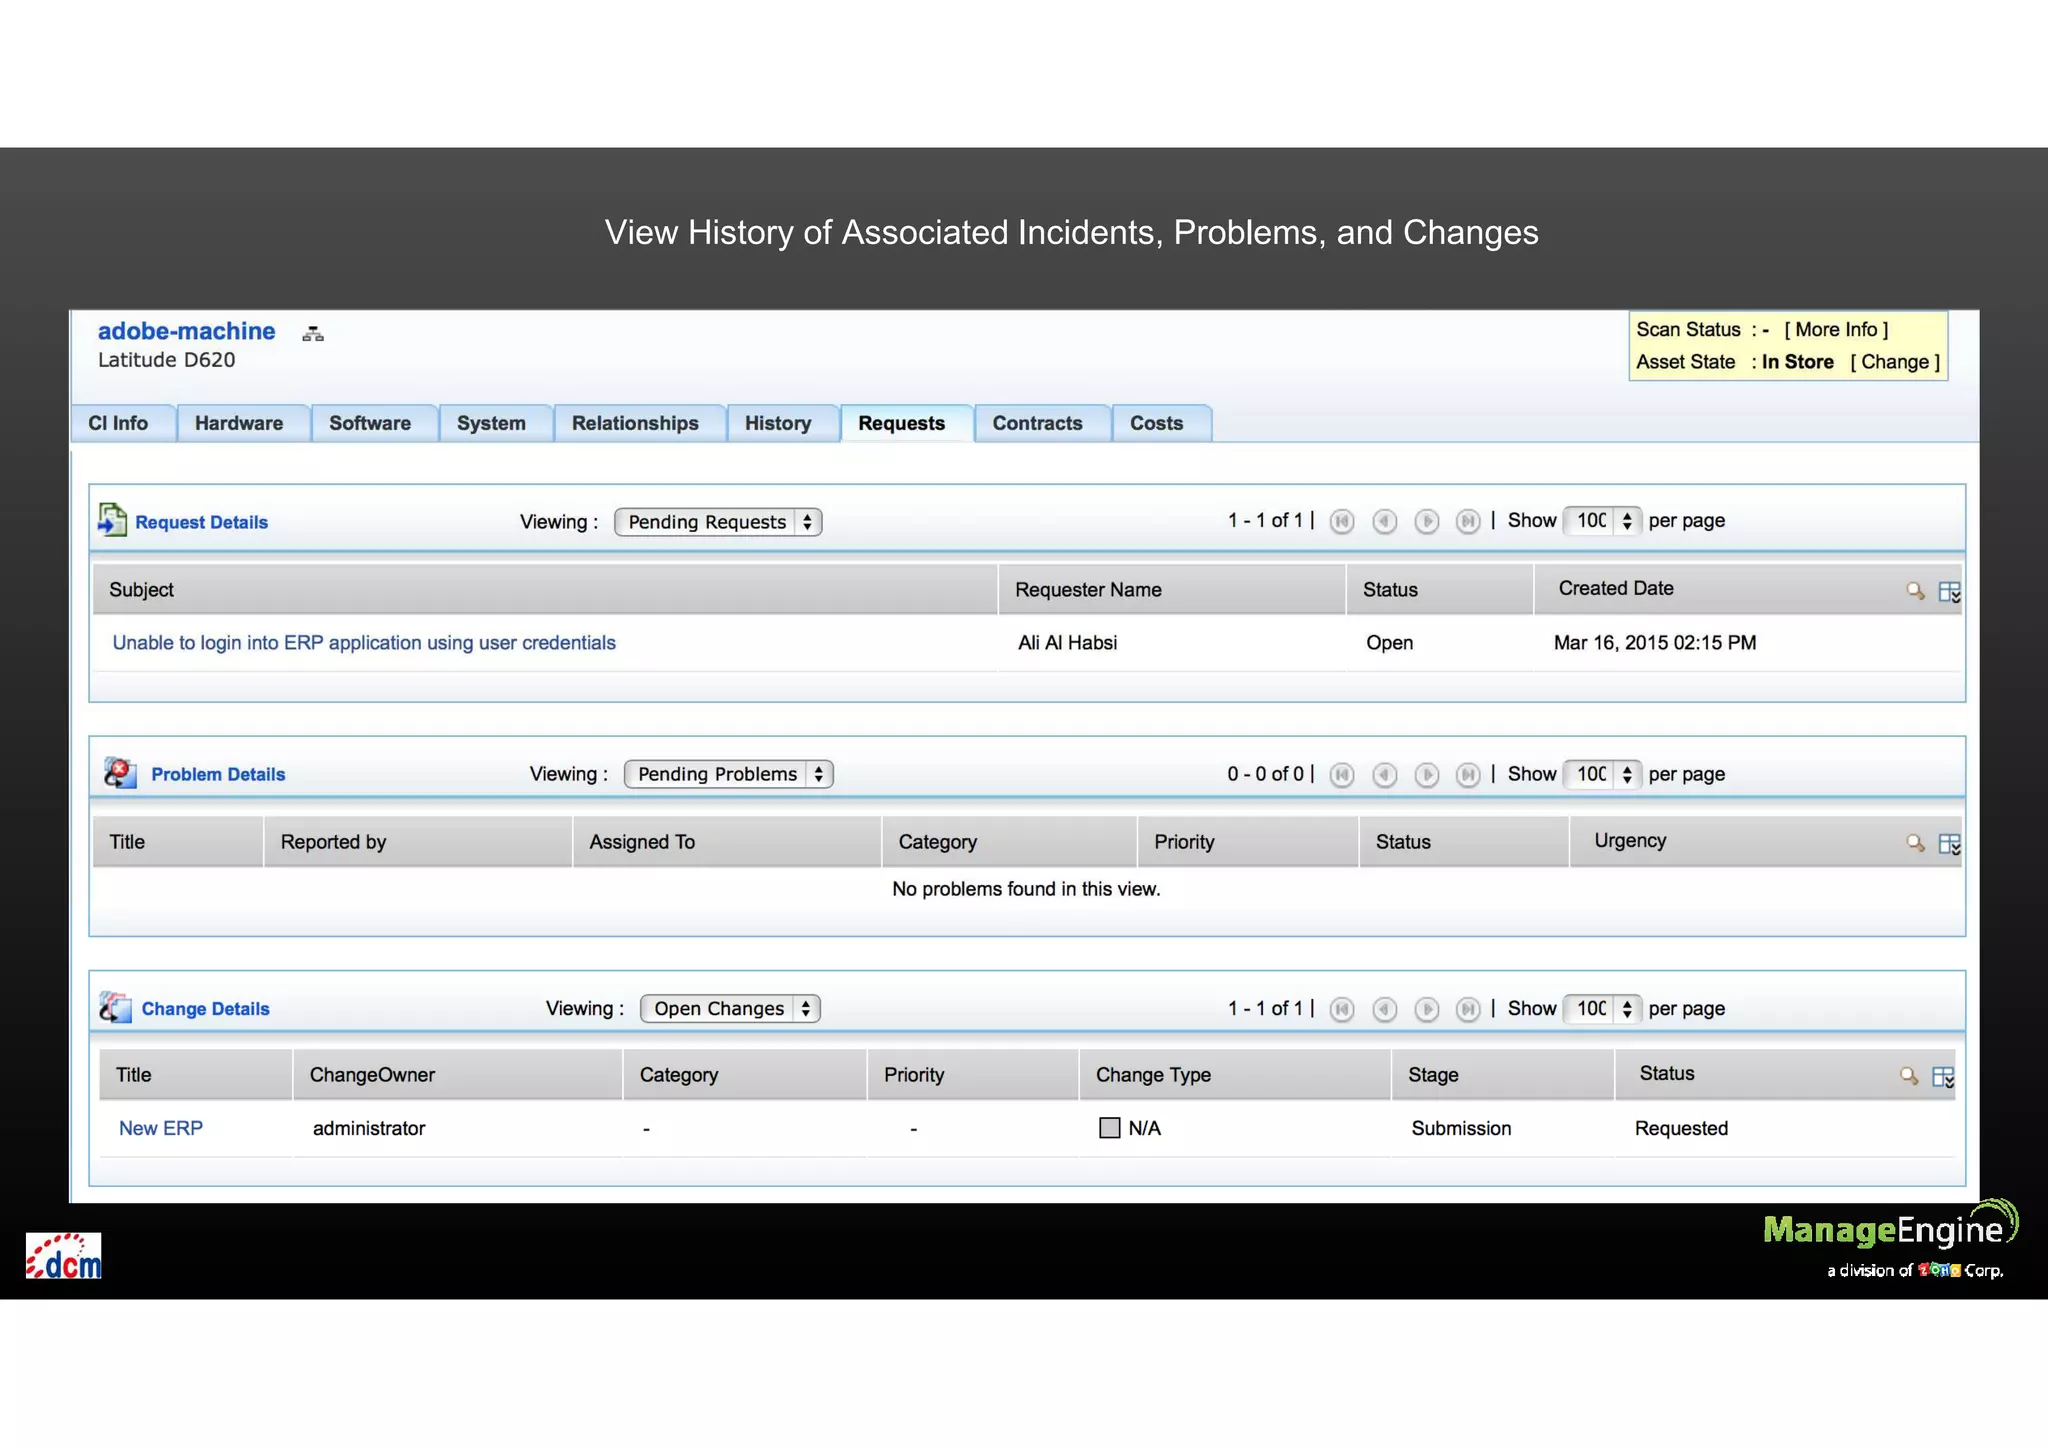
Task: Go to next page in Request Details
Action: pos(1427,521)
